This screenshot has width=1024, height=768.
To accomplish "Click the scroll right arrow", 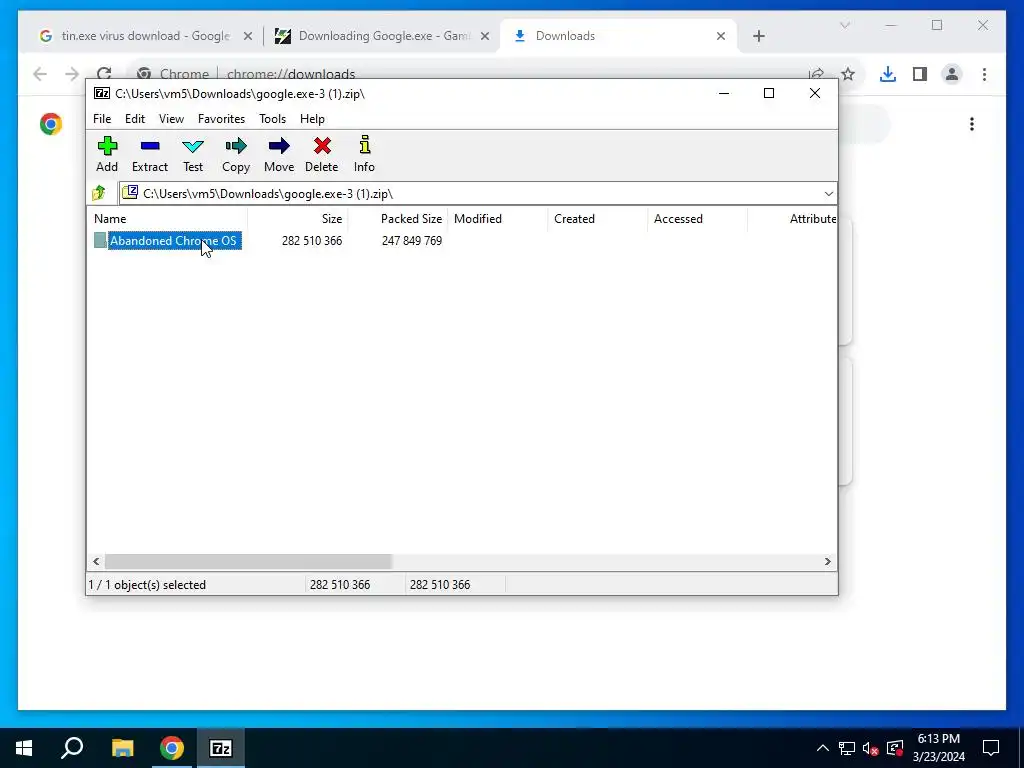I will click(827, 562).
